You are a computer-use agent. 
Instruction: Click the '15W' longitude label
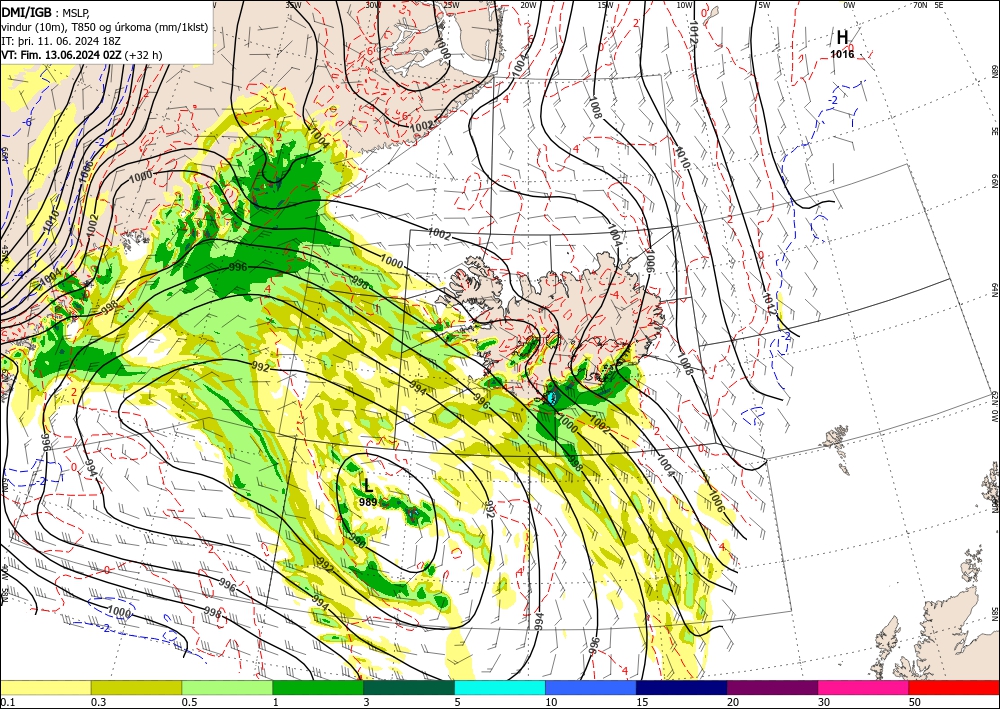click(x=606, y=5)
